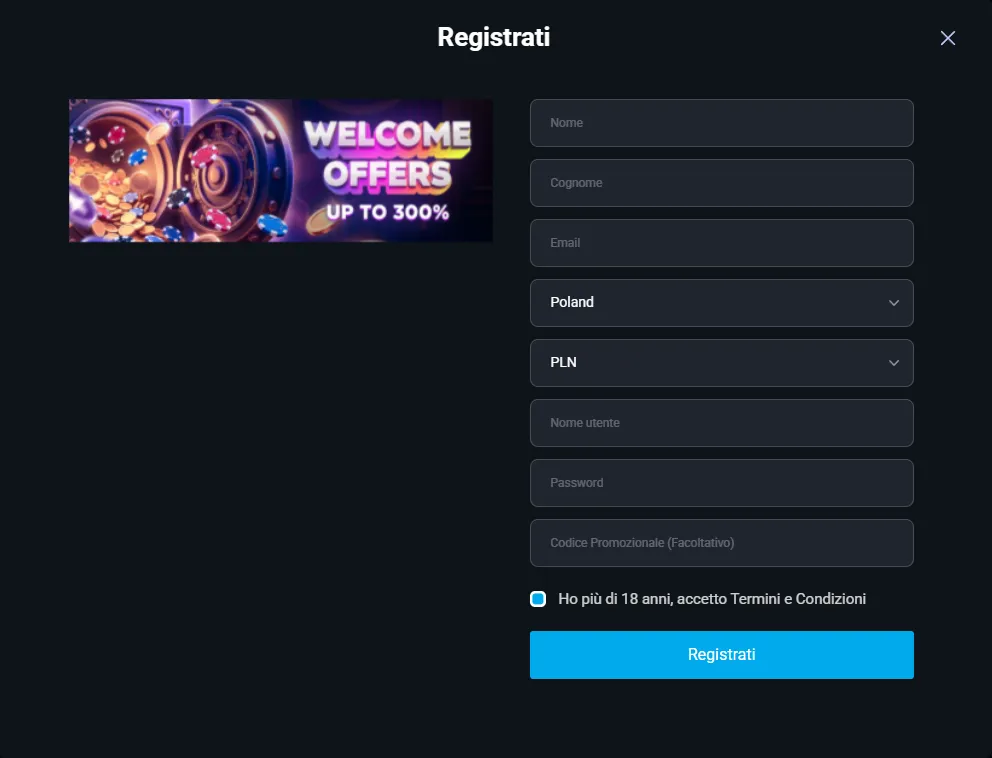Focus the Nome input field
The image size is (992, 758).
click(x=721, y=123)
